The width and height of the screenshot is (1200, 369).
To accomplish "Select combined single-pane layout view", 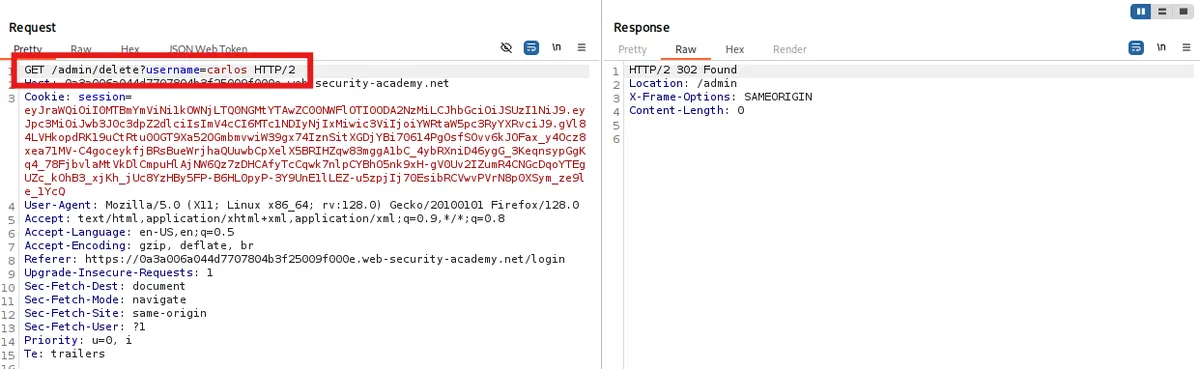I will pyautogui.click(x=1182, y=11).
